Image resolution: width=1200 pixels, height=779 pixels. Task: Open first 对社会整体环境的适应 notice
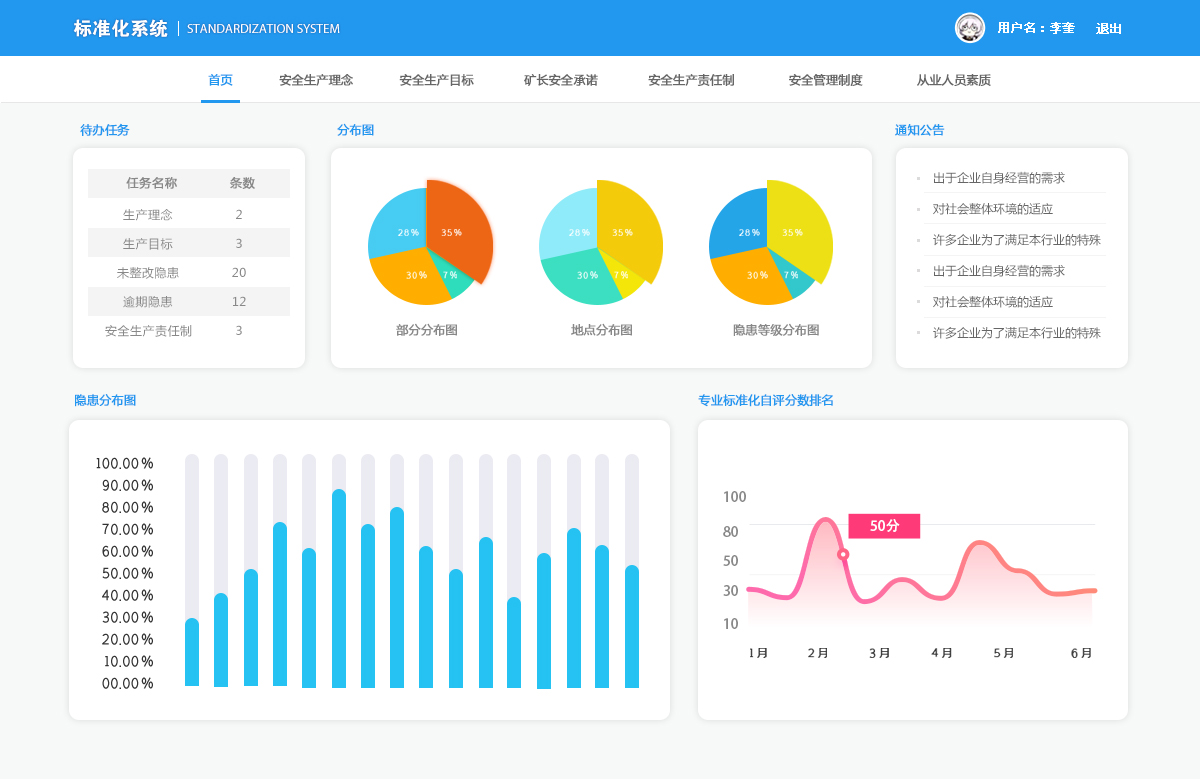[993, 209]
